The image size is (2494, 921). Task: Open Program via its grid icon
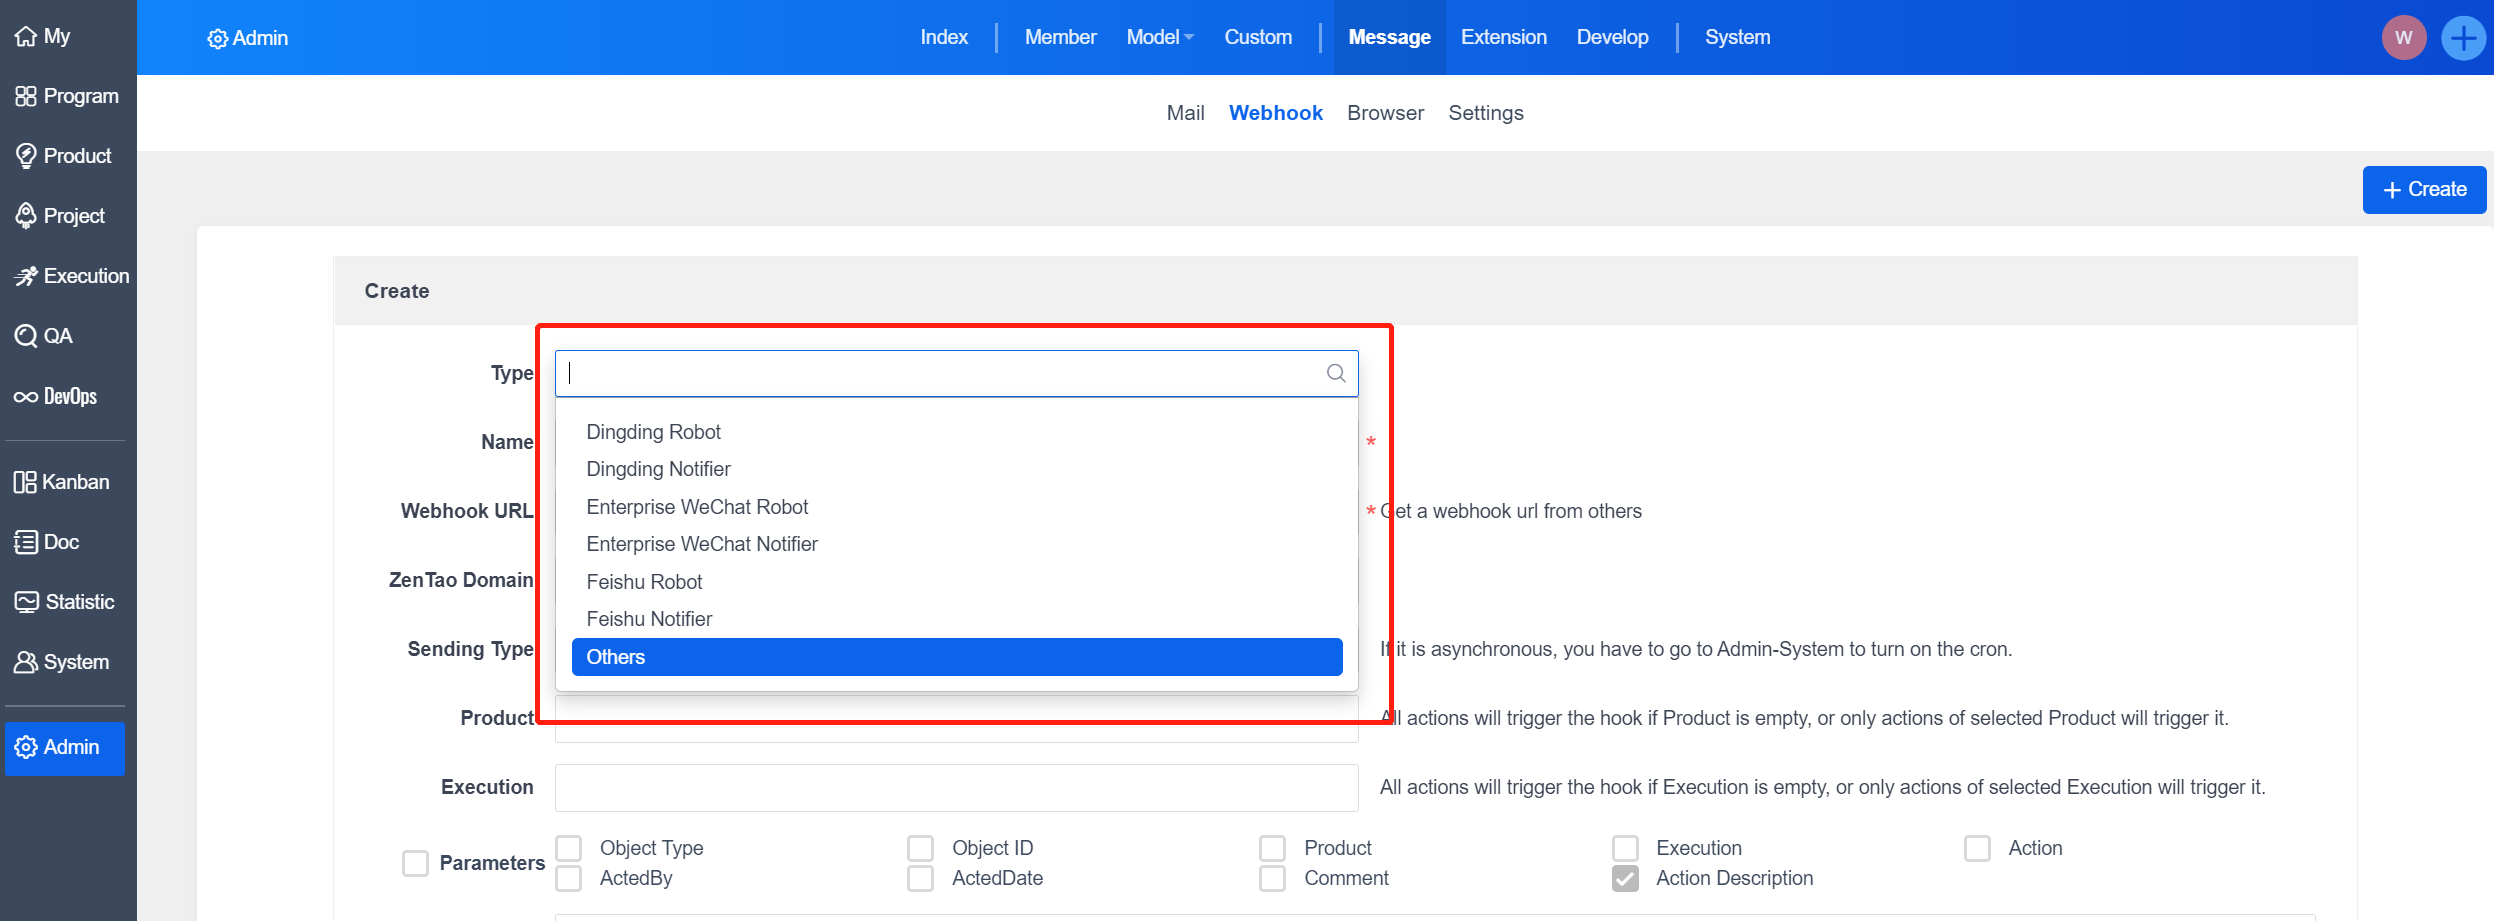click(26, 96)
